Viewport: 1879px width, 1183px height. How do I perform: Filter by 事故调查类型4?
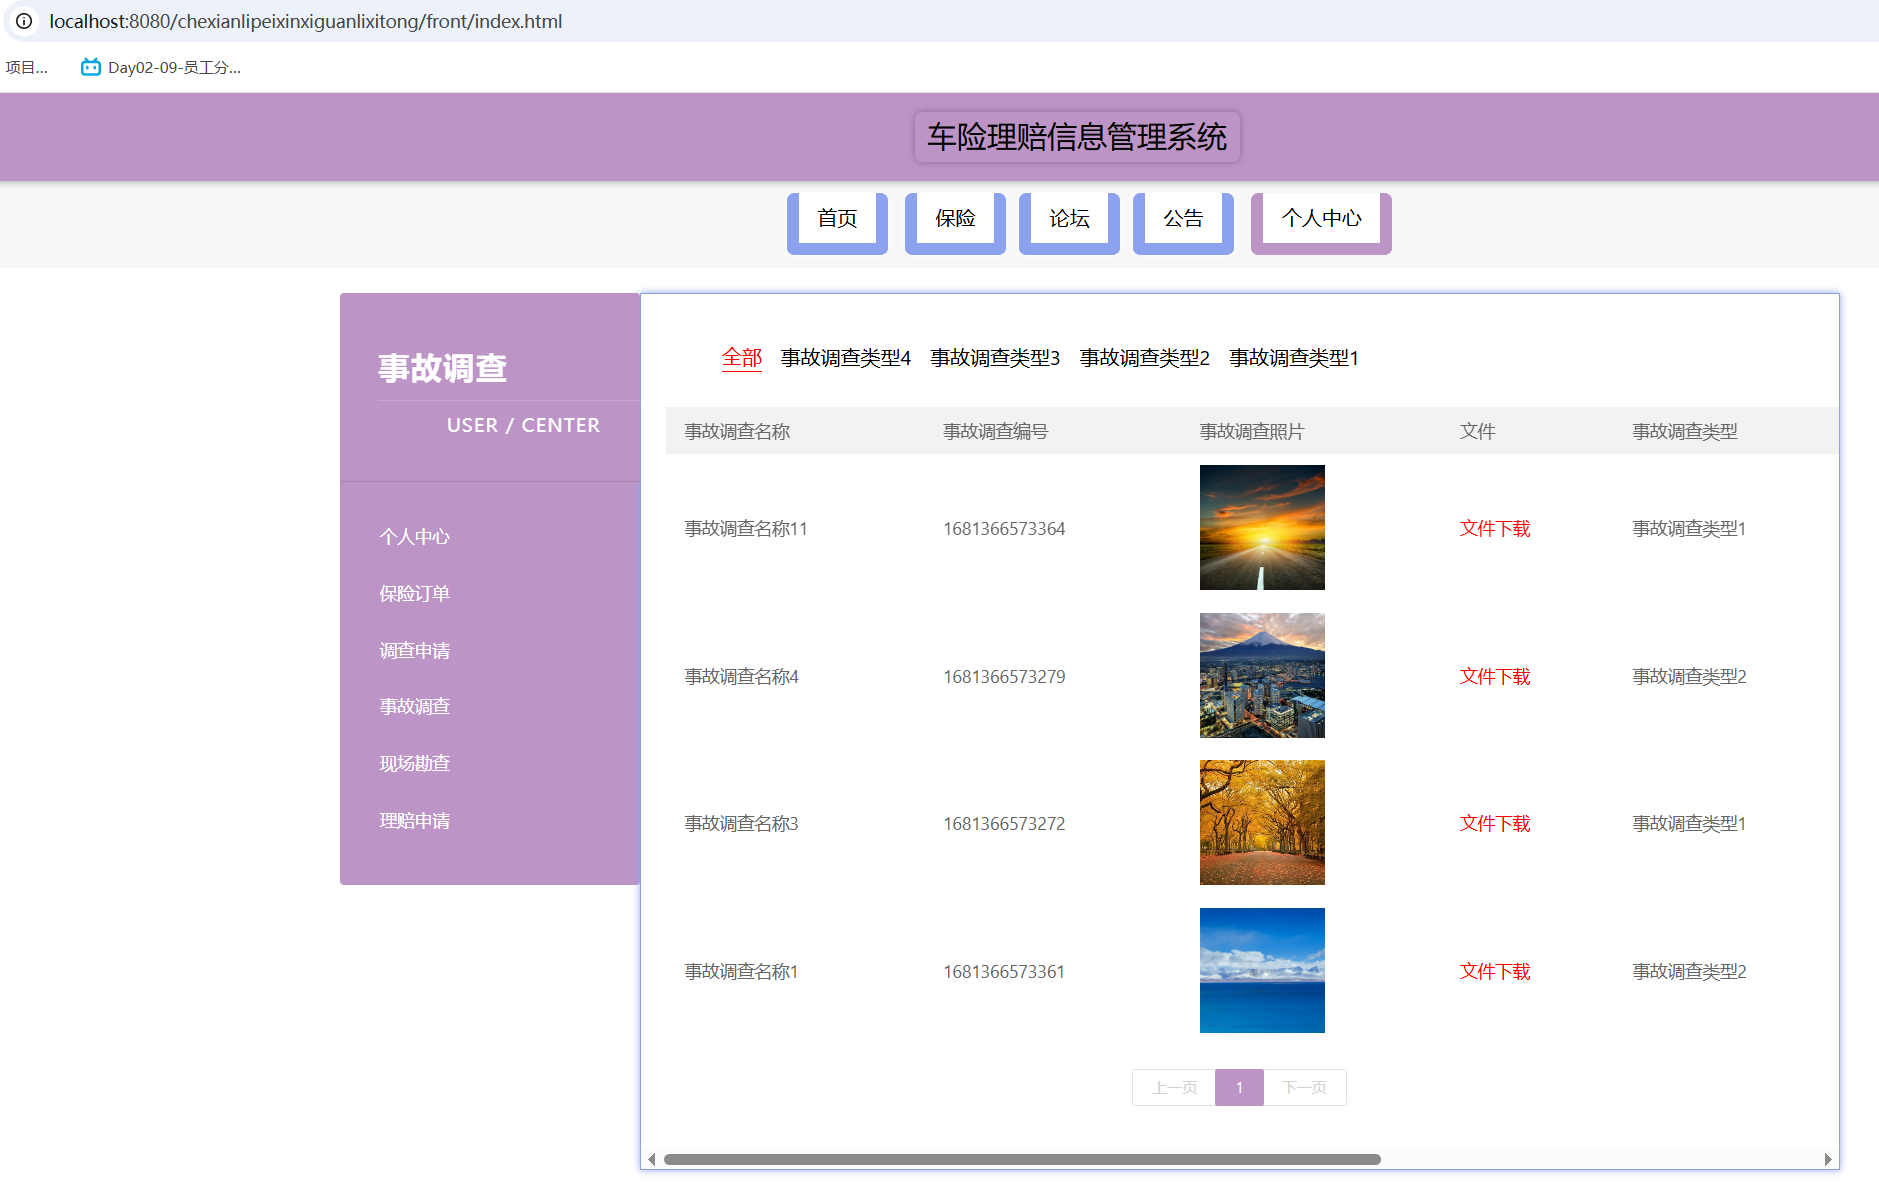click(x=846, y=358)
